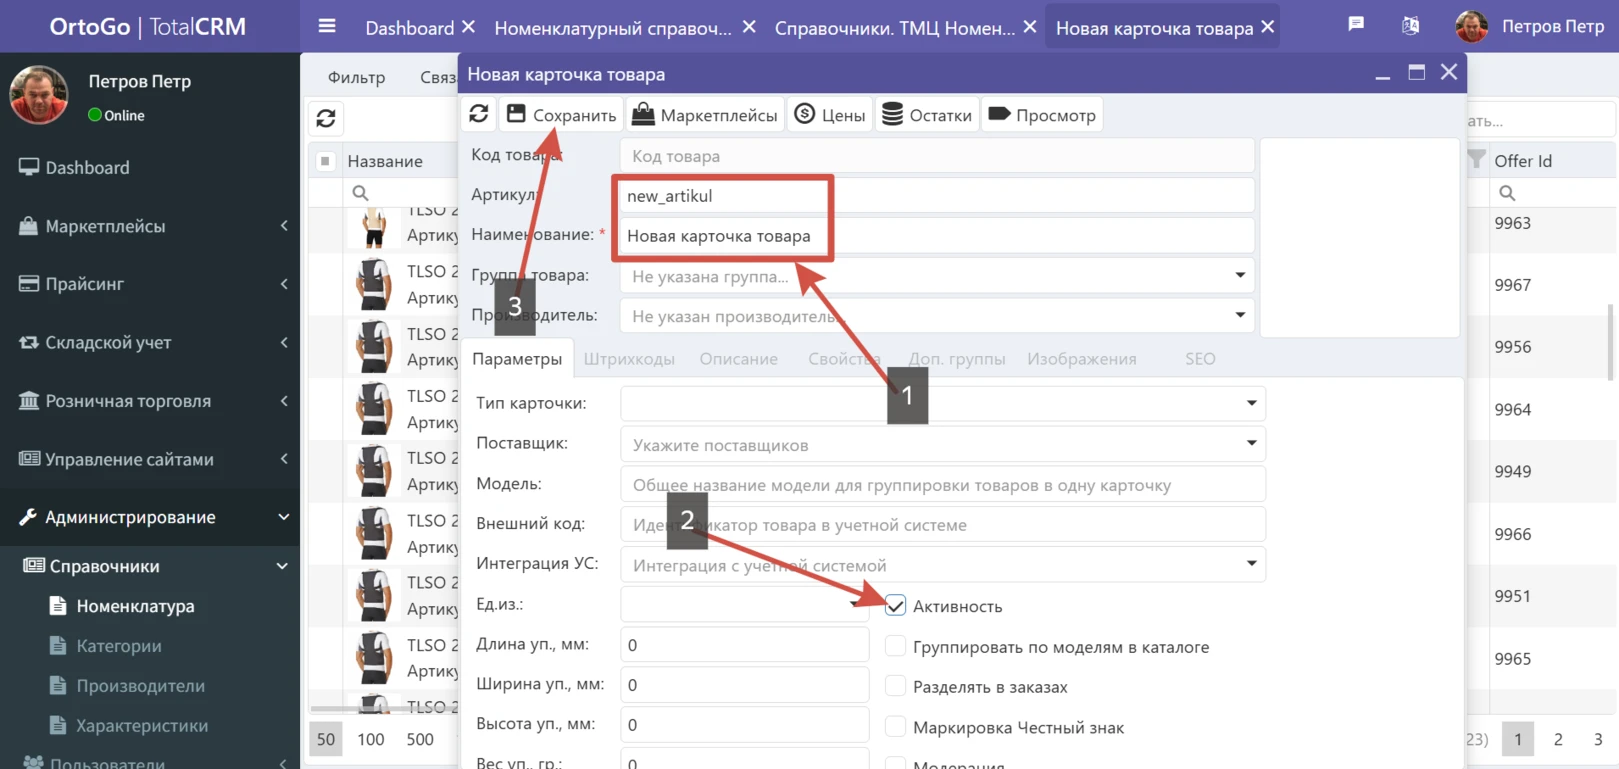
Task: Switch to the Штрихкоды tab
Action: (x=629, y=359)
